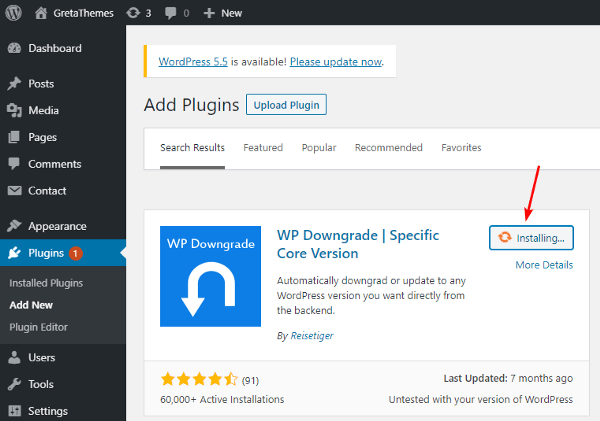Click the Media library icon
The image size is (600, 421).
(x=15, y=111)
